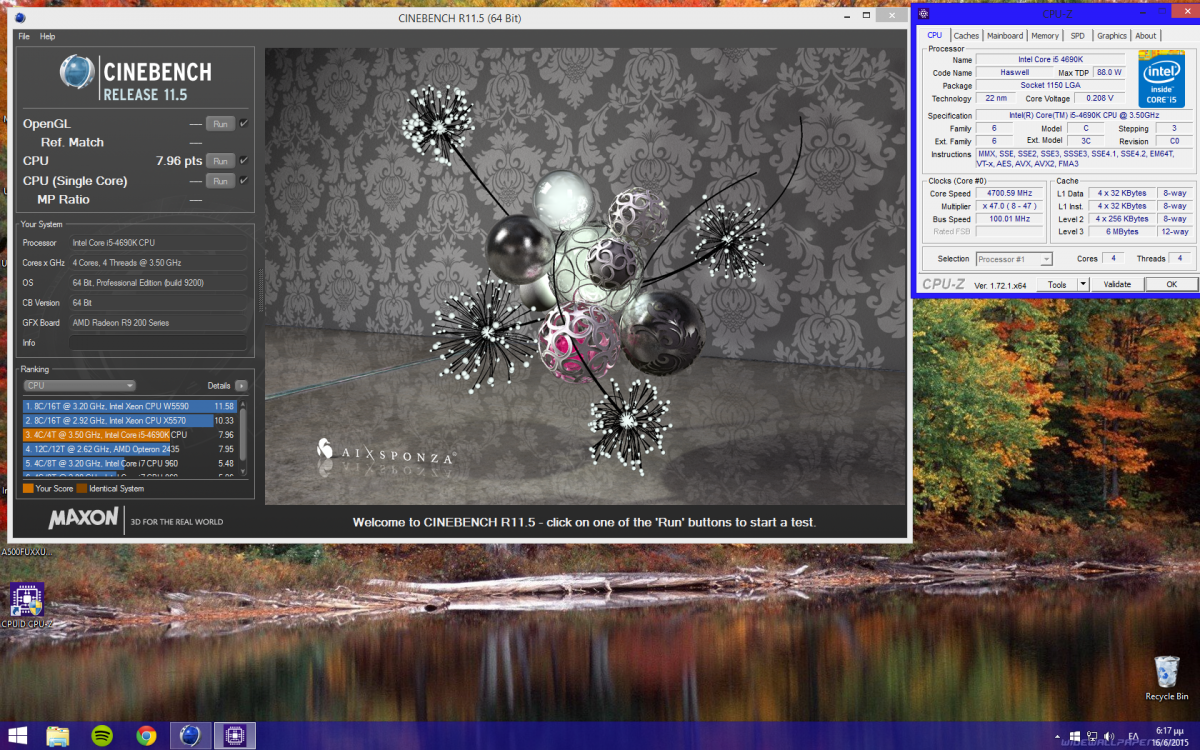
Task: Open the Cinebench Help menu
Action: tap(47, 36)
